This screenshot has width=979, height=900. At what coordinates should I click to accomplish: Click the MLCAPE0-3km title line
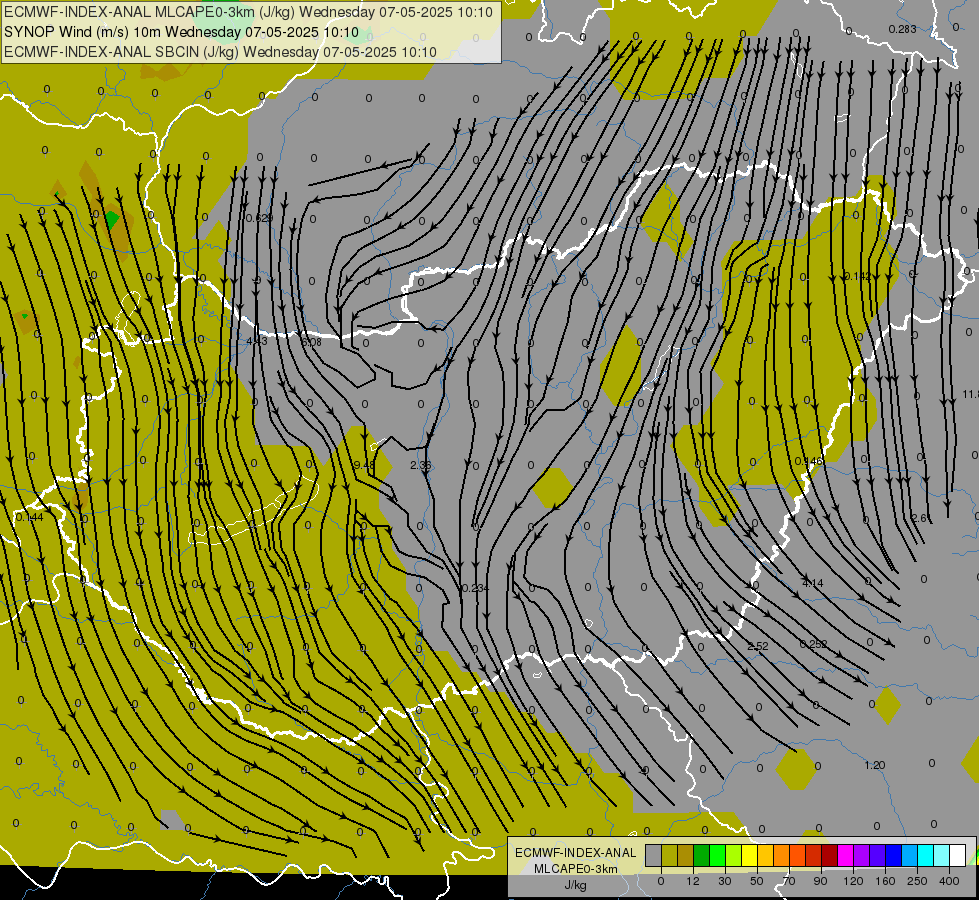click(x=248, y=12)
